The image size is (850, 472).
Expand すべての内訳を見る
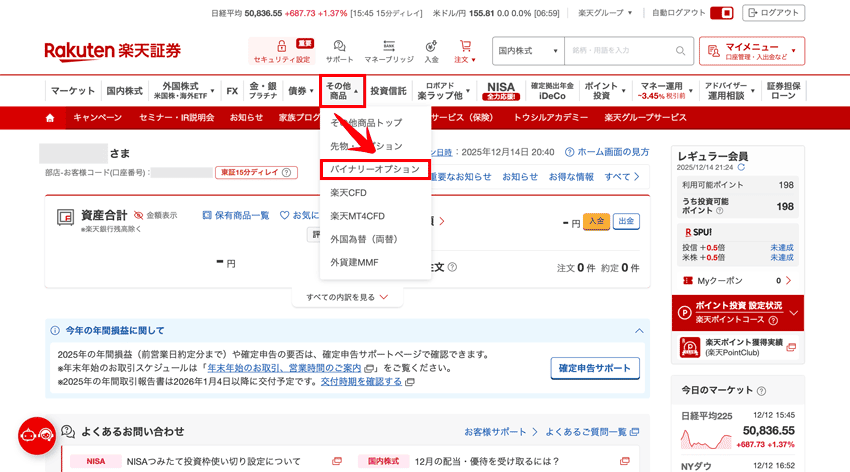[x=347, y=297]
